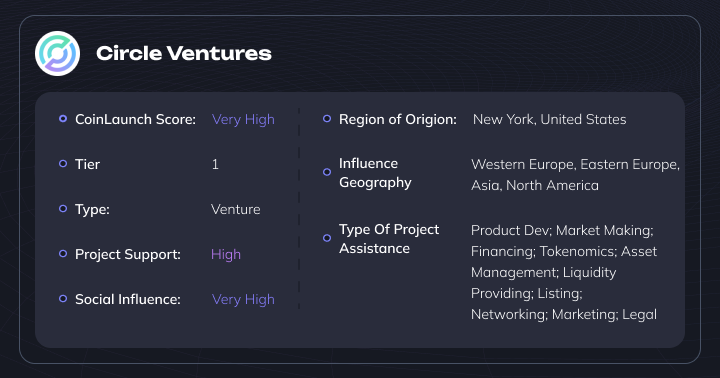Click the bullet icon beside Influence Geography
The height and width of the screenshot is (378, 720).
click(x=327, y=172)
